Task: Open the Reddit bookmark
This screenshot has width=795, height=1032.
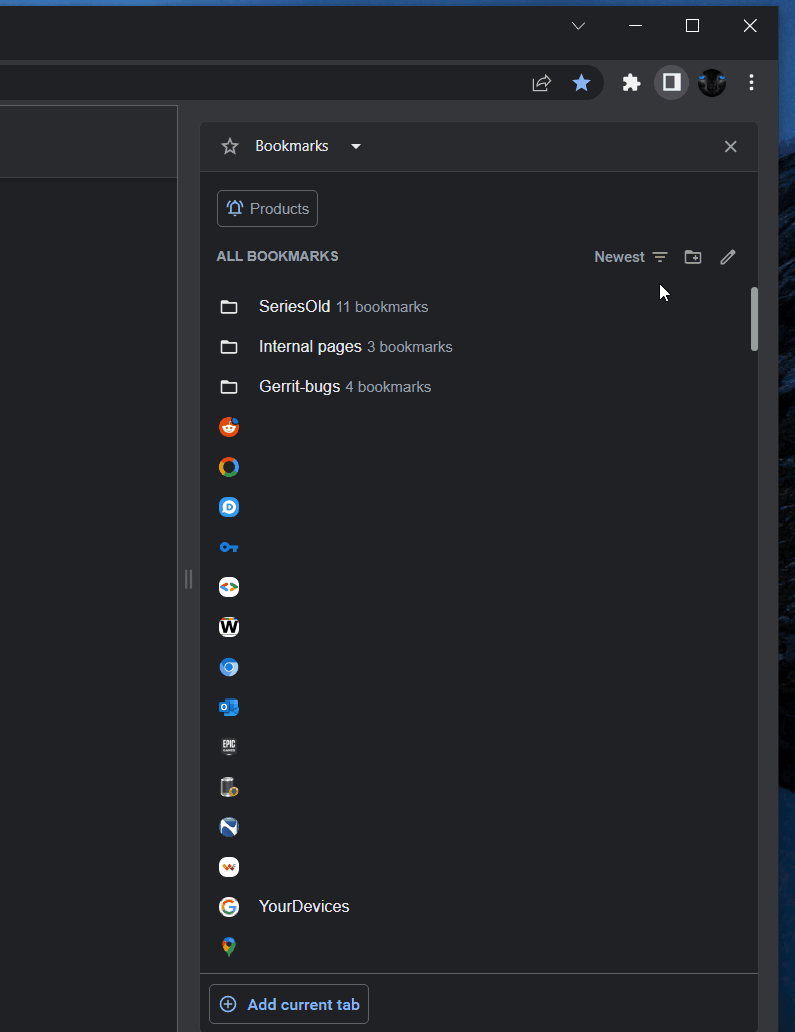Action: pos(229,427)
